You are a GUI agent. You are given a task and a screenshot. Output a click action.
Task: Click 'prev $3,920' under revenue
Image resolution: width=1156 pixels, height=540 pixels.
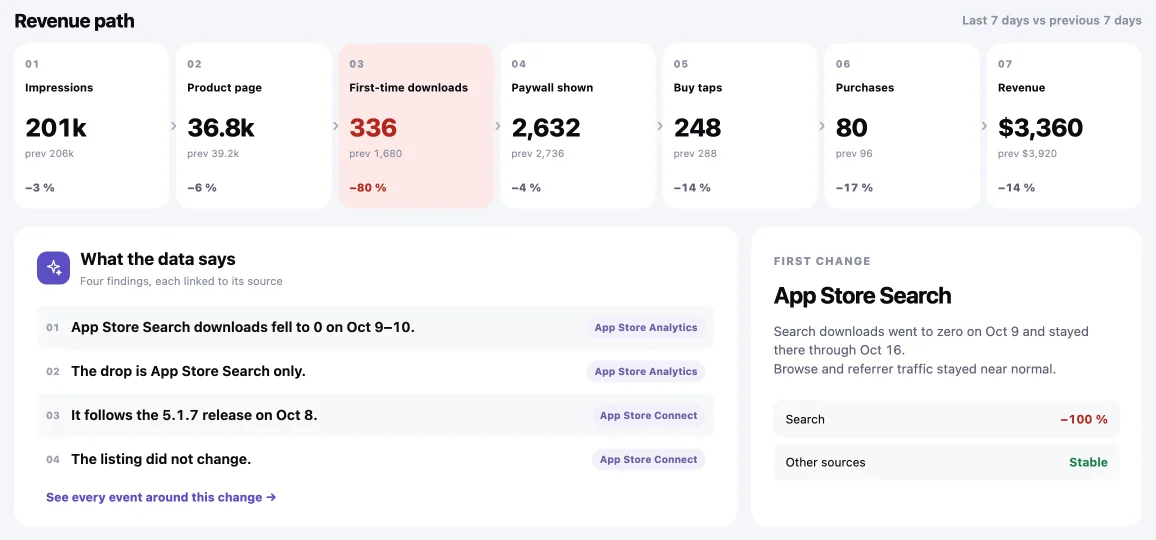(1027, 154)
